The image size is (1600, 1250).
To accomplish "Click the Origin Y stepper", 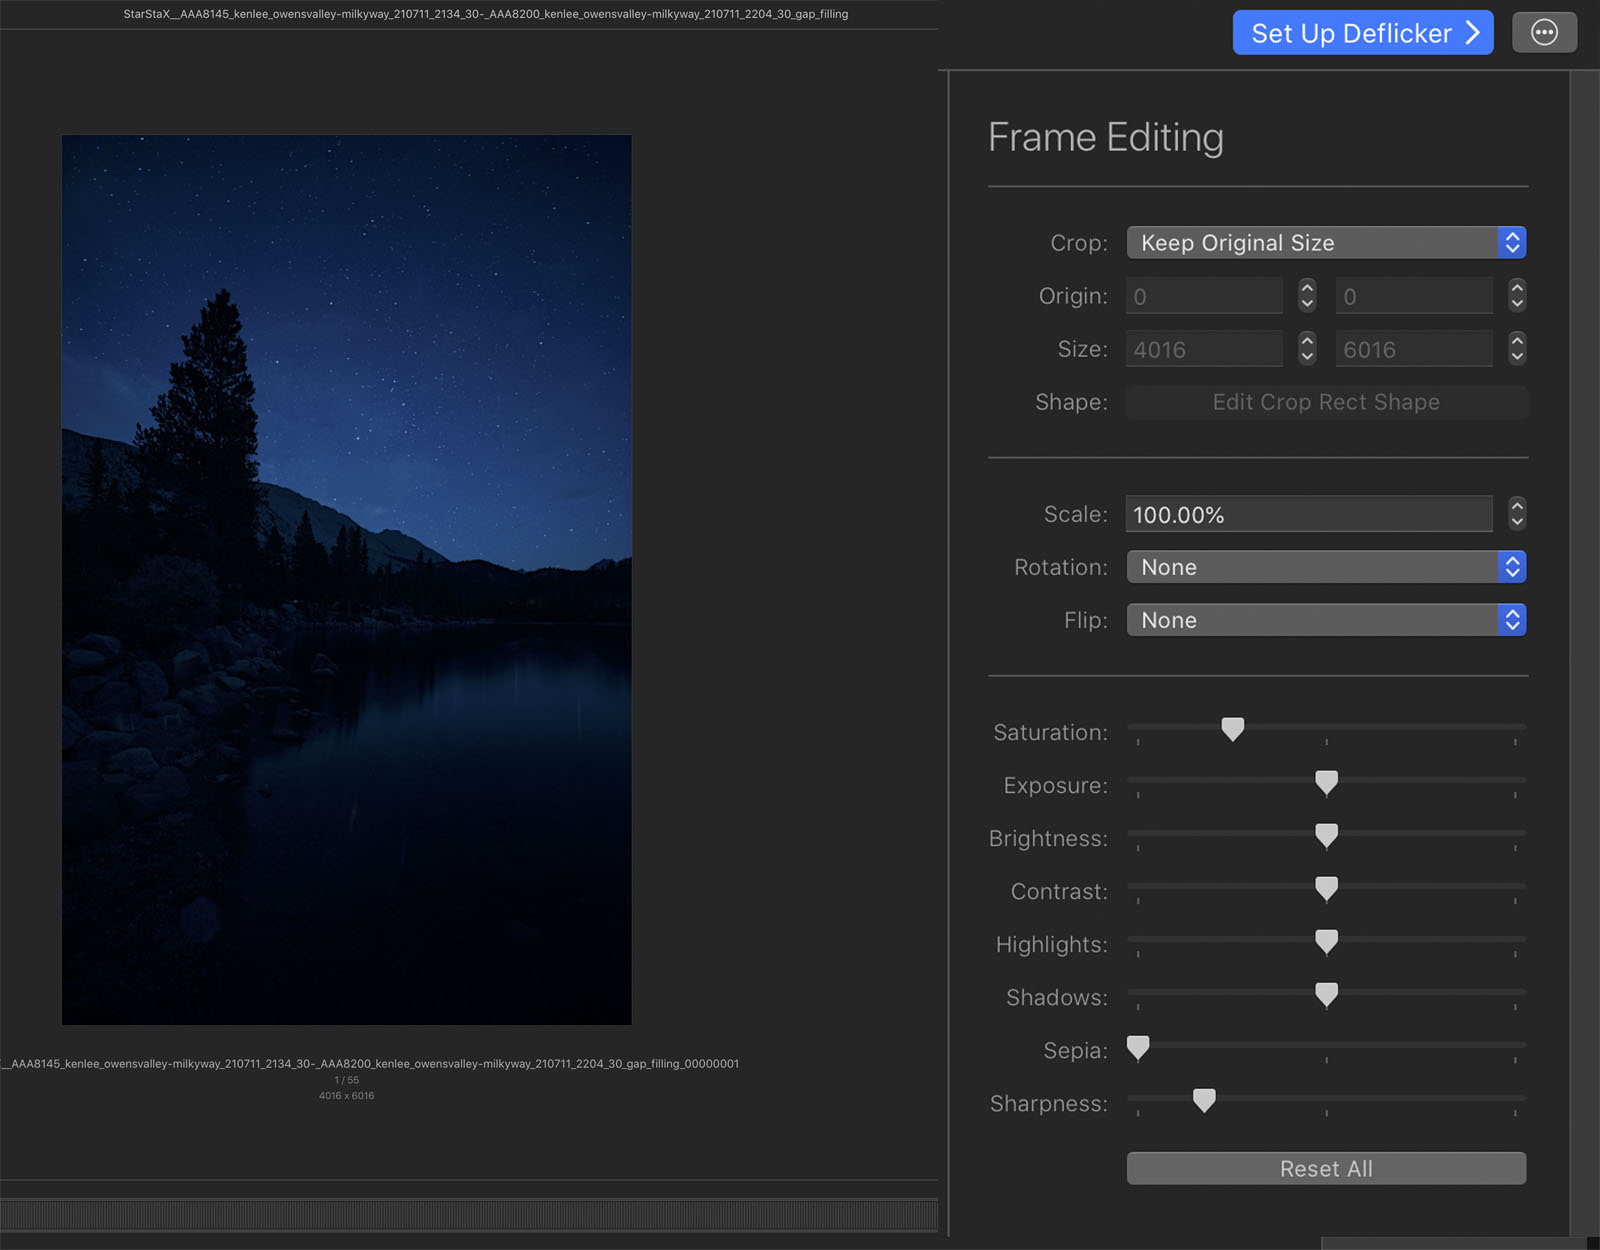I will pyautogui.click(x=1517, y=296).
